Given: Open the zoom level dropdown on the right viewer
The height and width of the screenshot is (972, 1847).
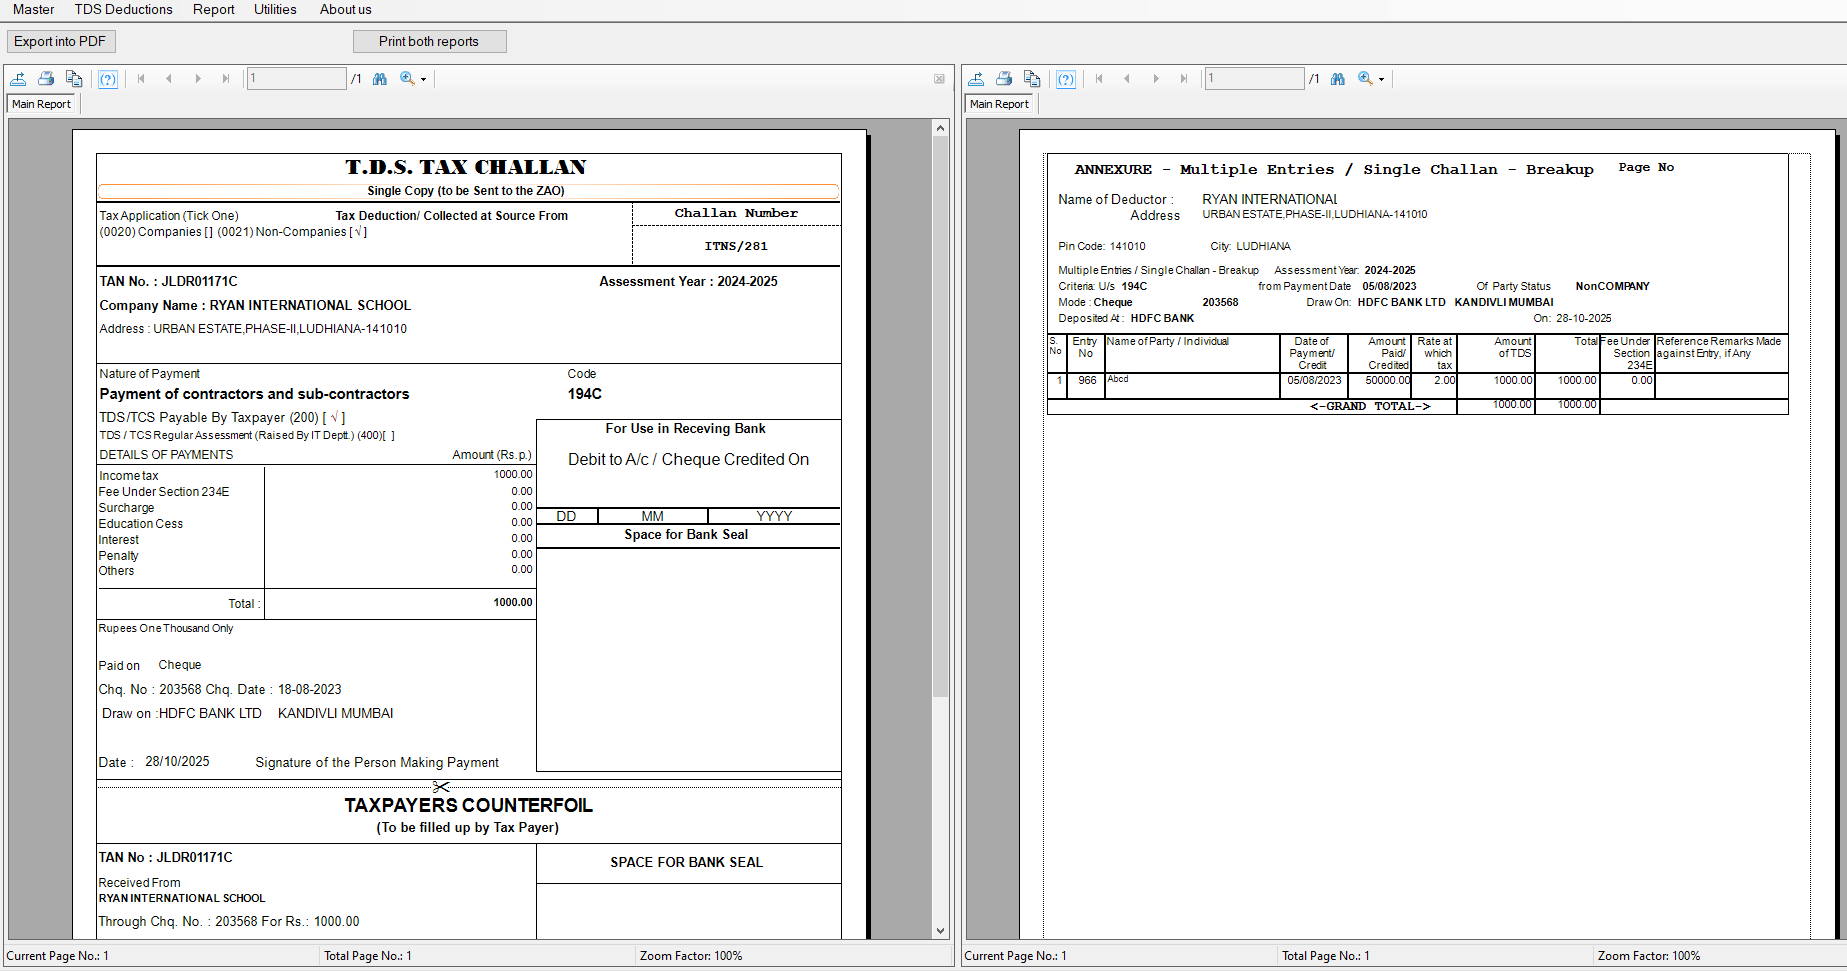Looking at the screenshot, I should tap(1379, 79).
